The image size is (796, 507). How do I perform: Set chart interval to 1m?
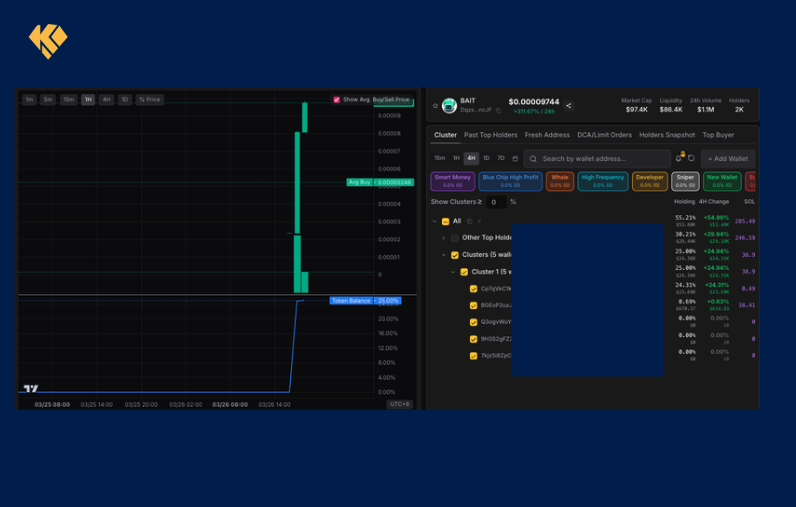click(x=29, y=99)
